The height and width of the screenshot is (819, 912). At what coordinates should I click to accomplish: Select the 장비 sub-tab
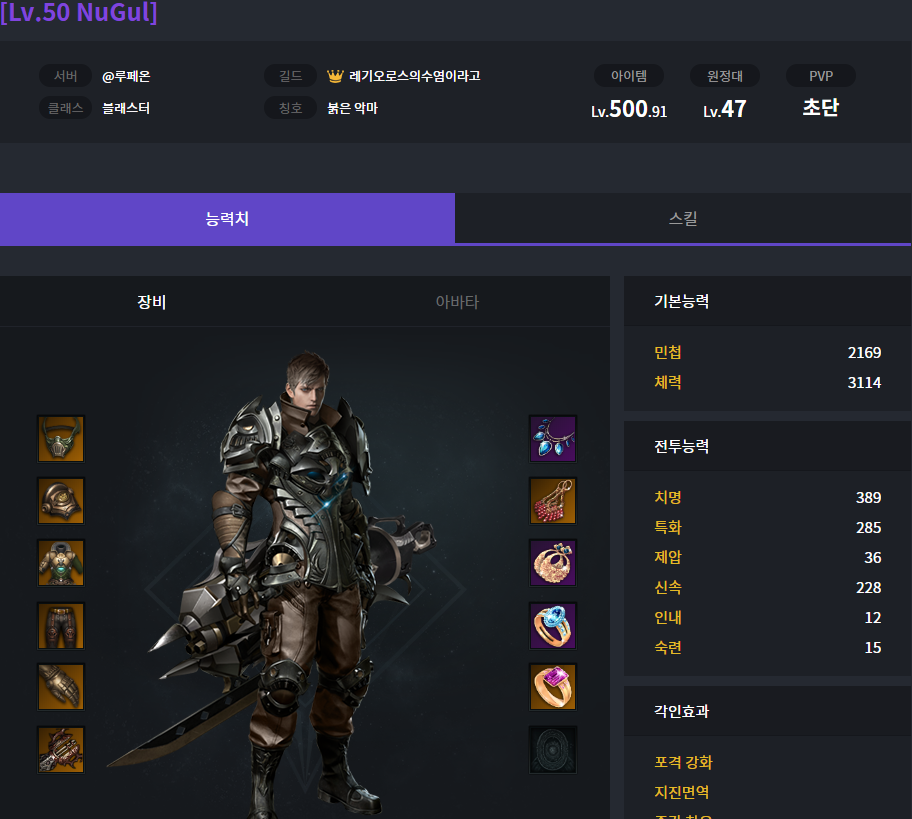click(x=152, y=302)
